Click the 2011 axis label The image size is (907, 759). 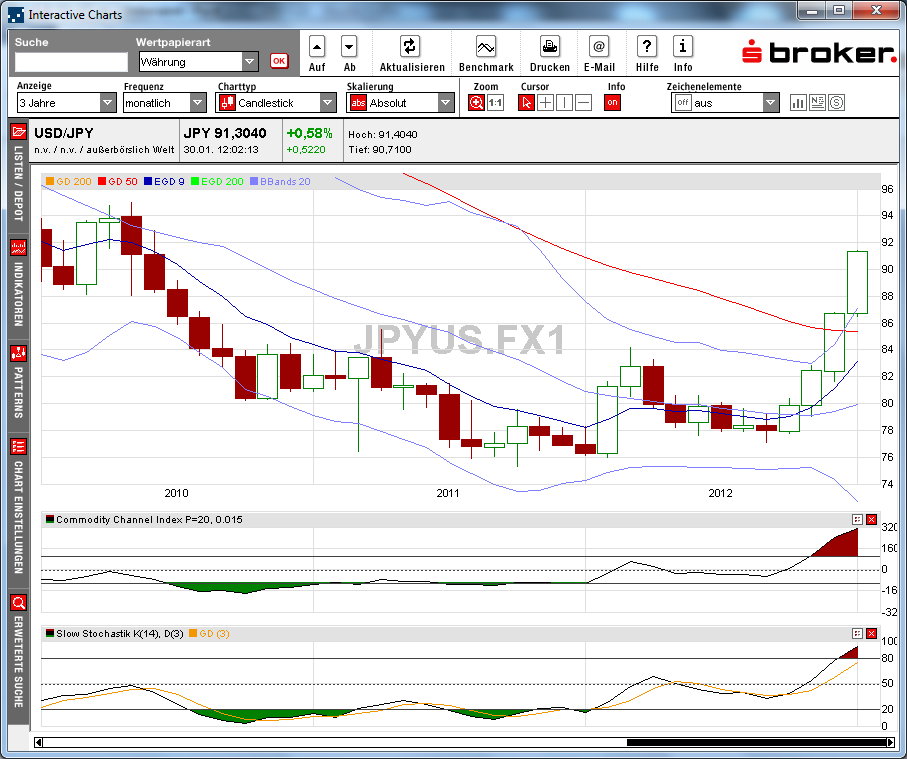tap(448, 493)
